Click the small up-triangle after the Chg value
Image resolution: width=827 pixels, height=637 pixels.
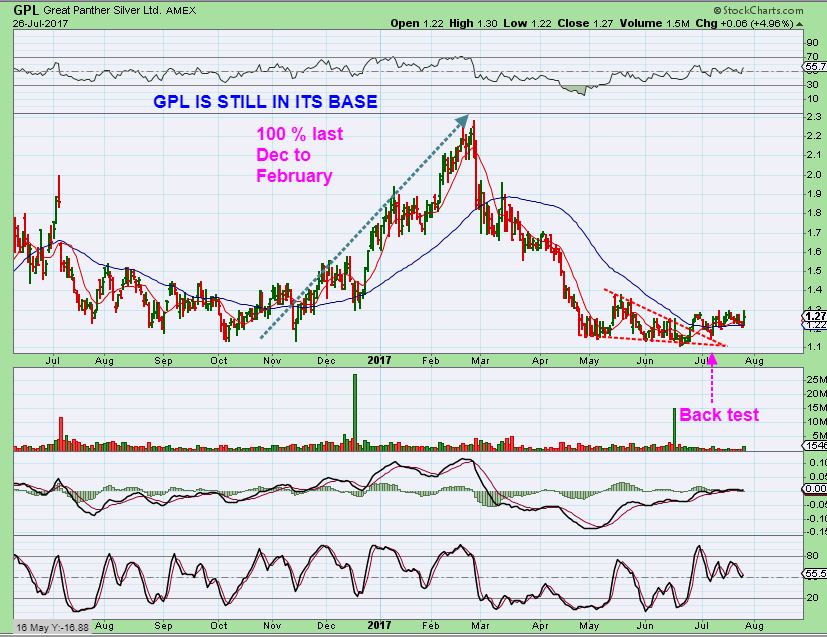[x=800, y=24]
